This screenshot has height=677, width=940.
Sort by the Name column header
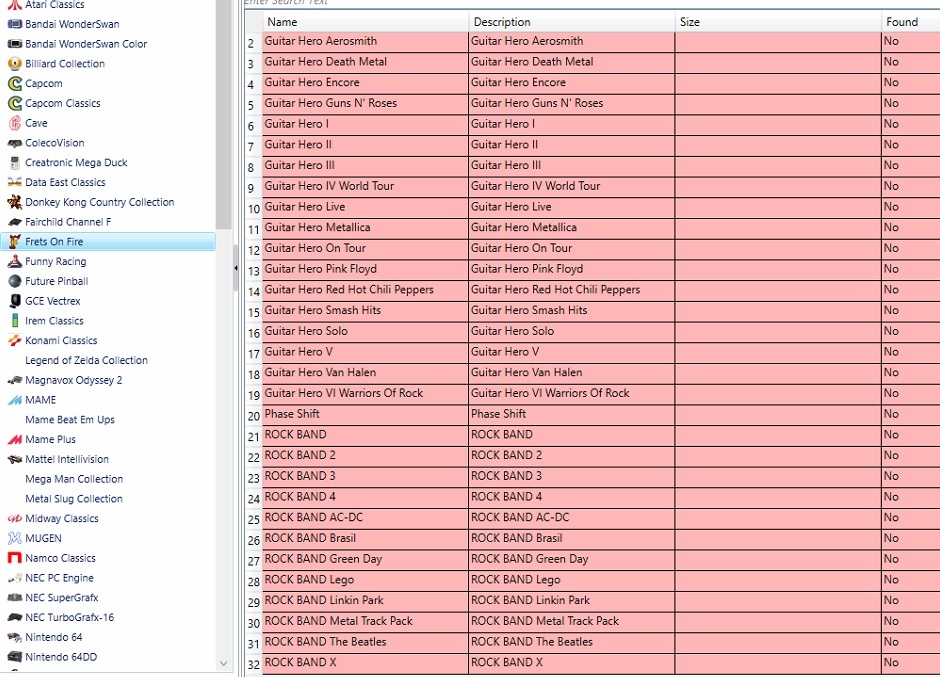tap(365, 22)
